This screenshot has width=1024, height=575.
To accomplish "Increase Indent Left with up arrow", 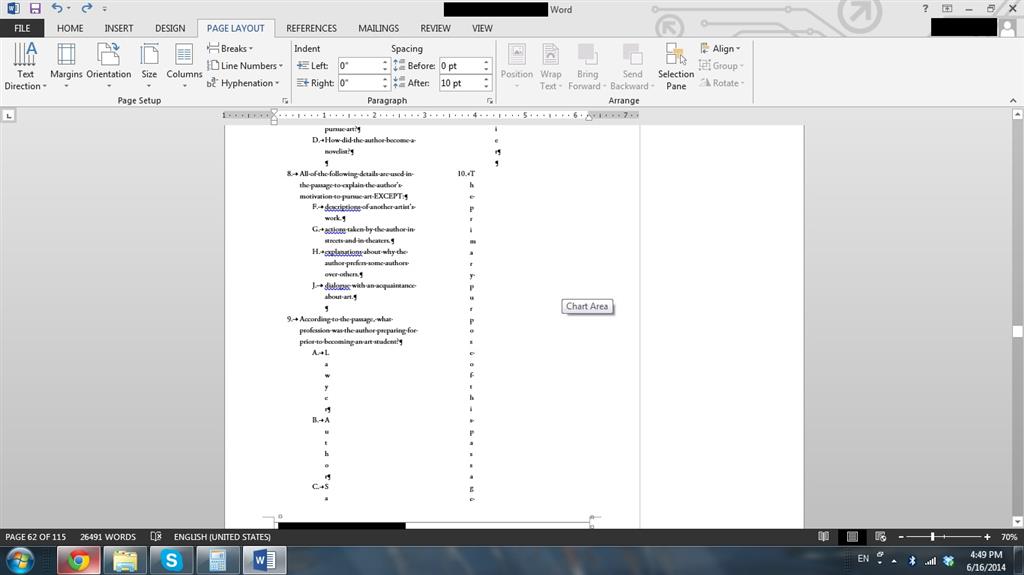I will [x=385, y=62].
